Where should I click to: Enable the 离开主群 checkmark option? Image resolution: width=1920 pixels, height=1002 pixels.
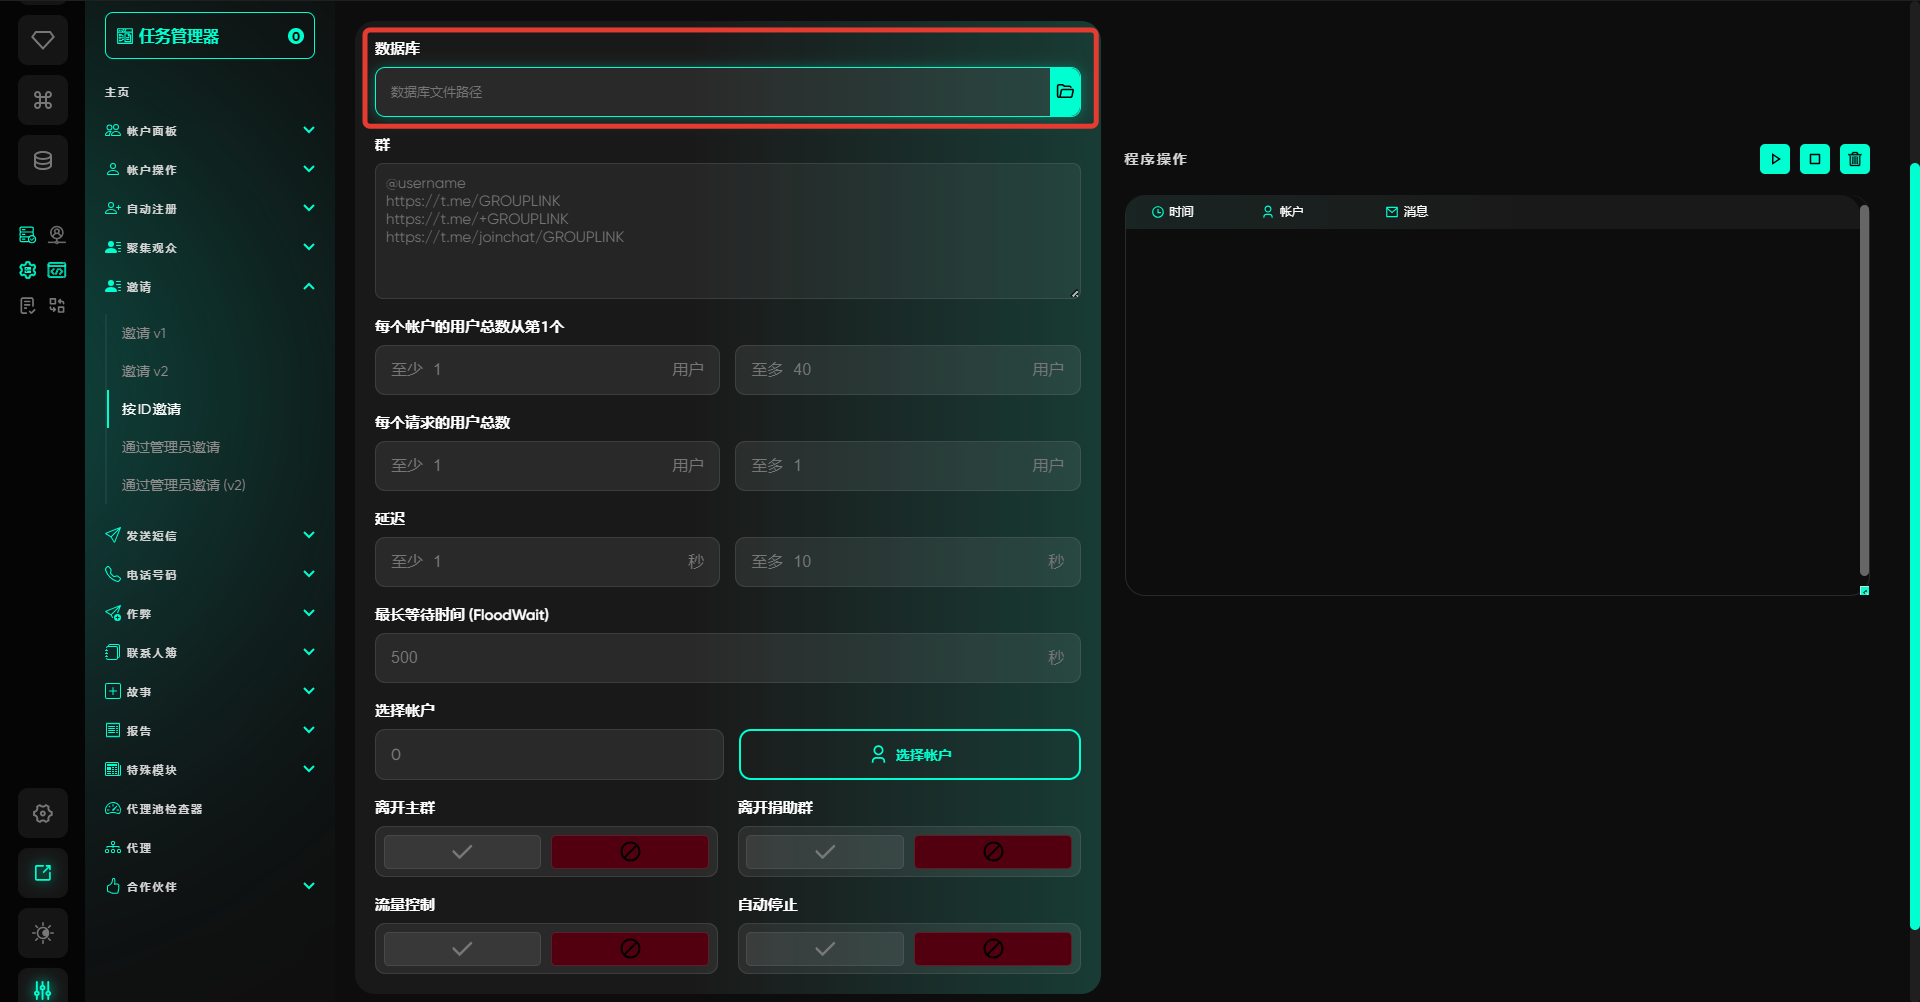462,852
